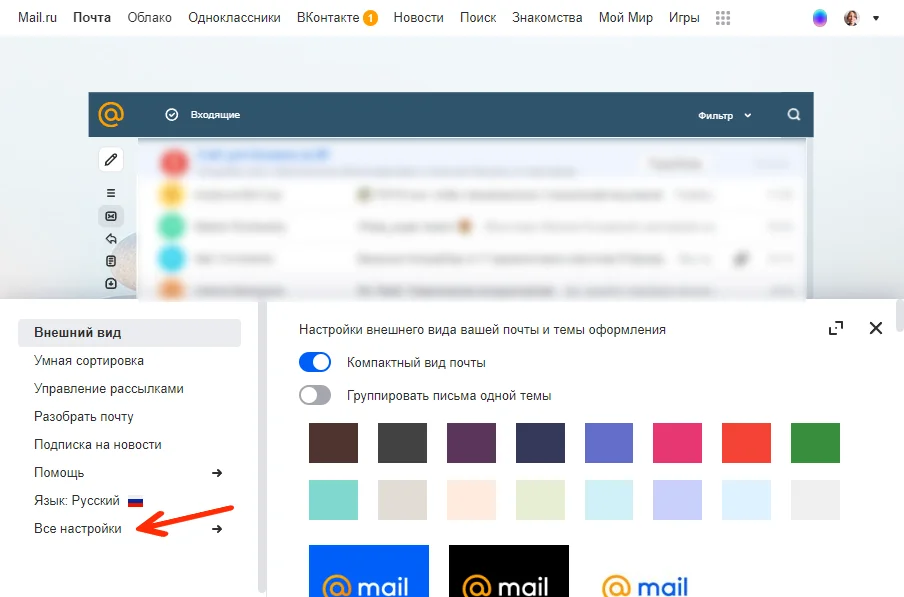
Task: Click the purple assistant orb icon
Action: (819, 18)
